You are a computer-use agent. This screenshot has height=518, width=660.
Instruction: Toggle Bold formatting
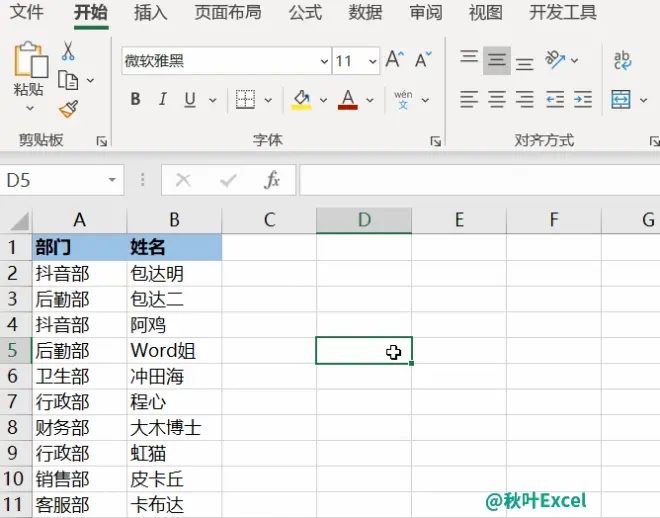coord(136,99)
